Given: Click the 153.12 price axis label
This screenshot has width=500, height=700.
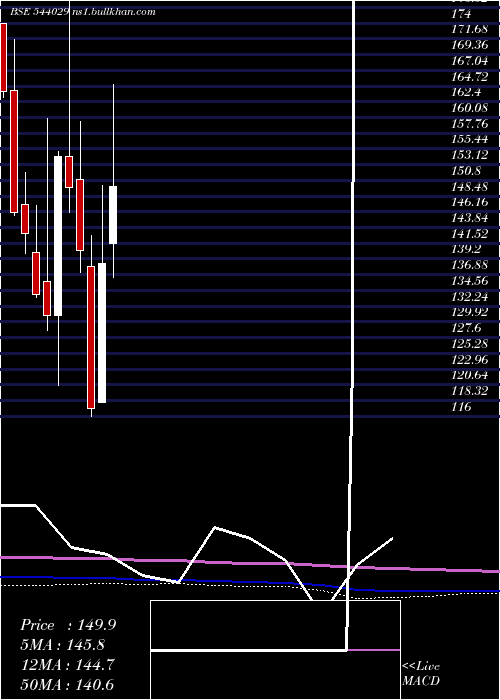Looking at the screenshot, I should (470, 155).
